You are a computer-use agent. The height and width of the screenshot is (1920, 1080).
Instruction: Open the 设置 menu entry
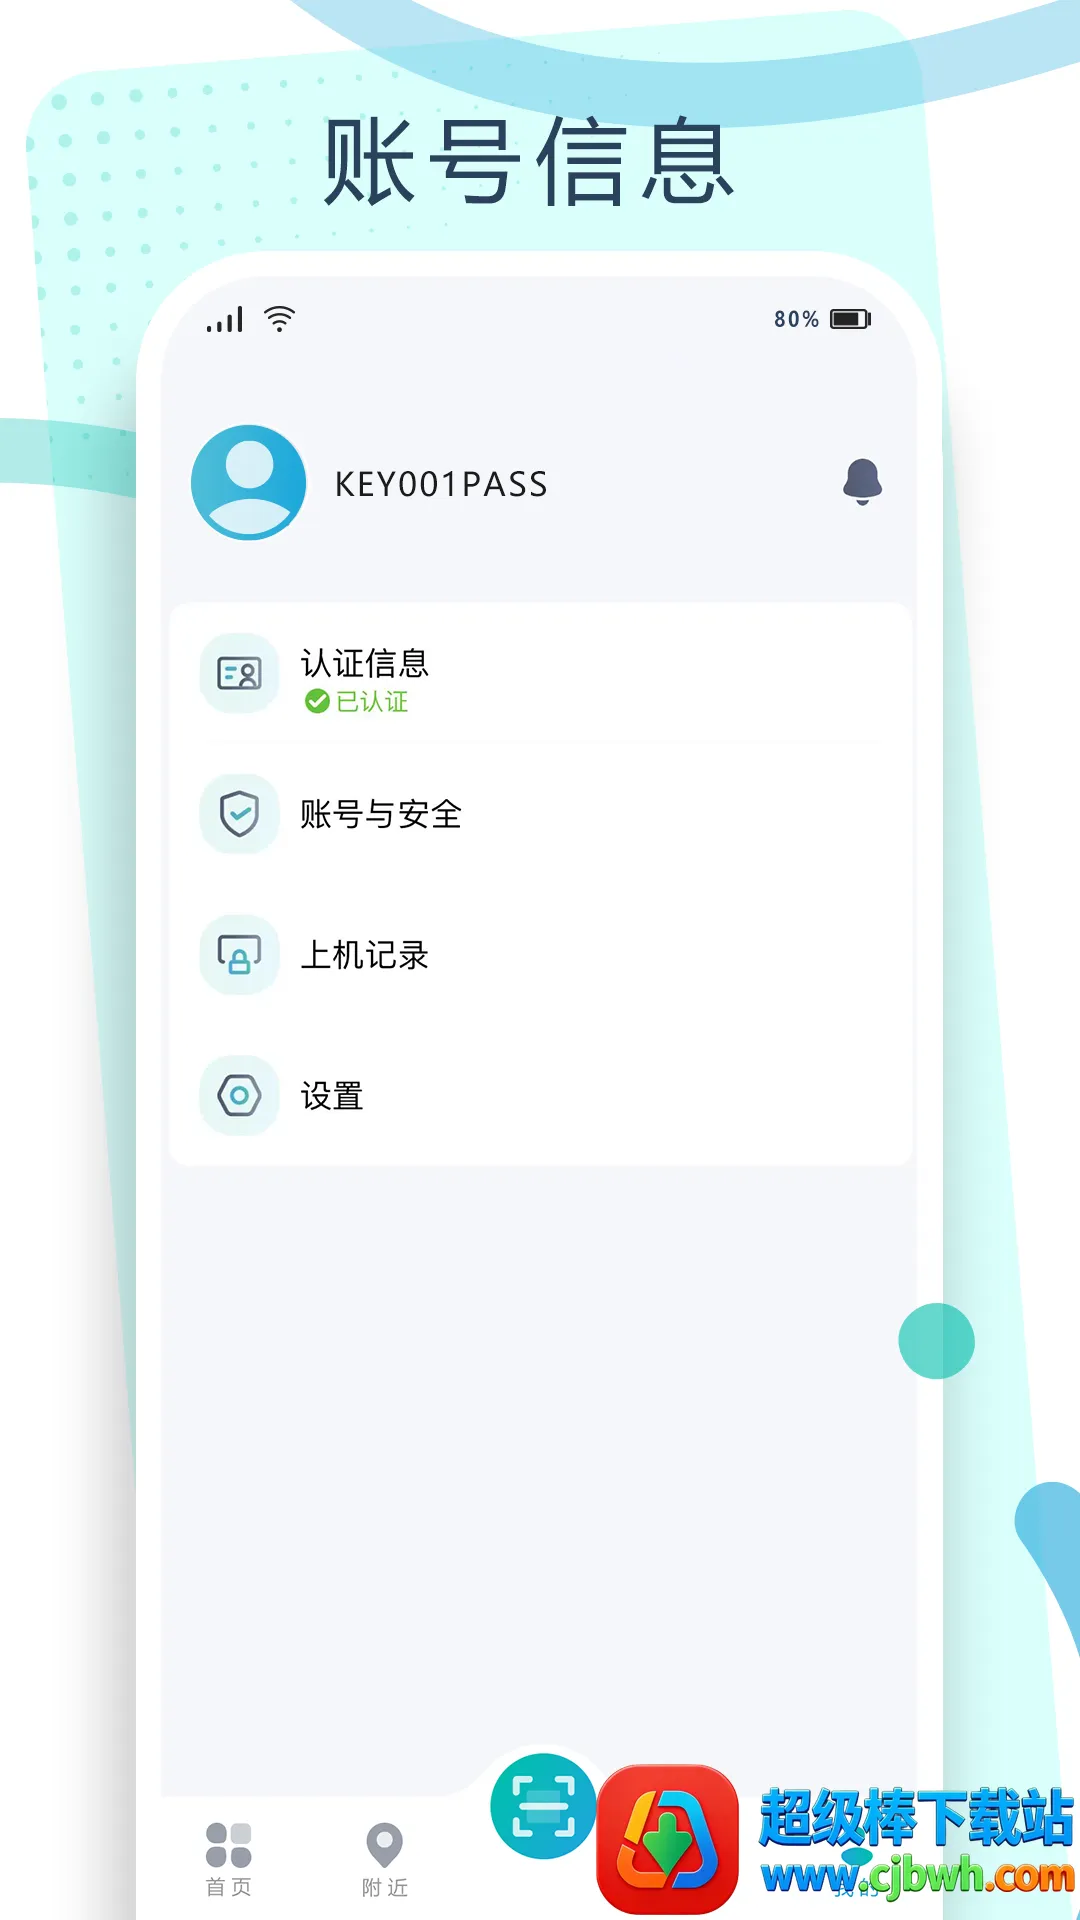pyautogui.click(x=541, y=1096)
